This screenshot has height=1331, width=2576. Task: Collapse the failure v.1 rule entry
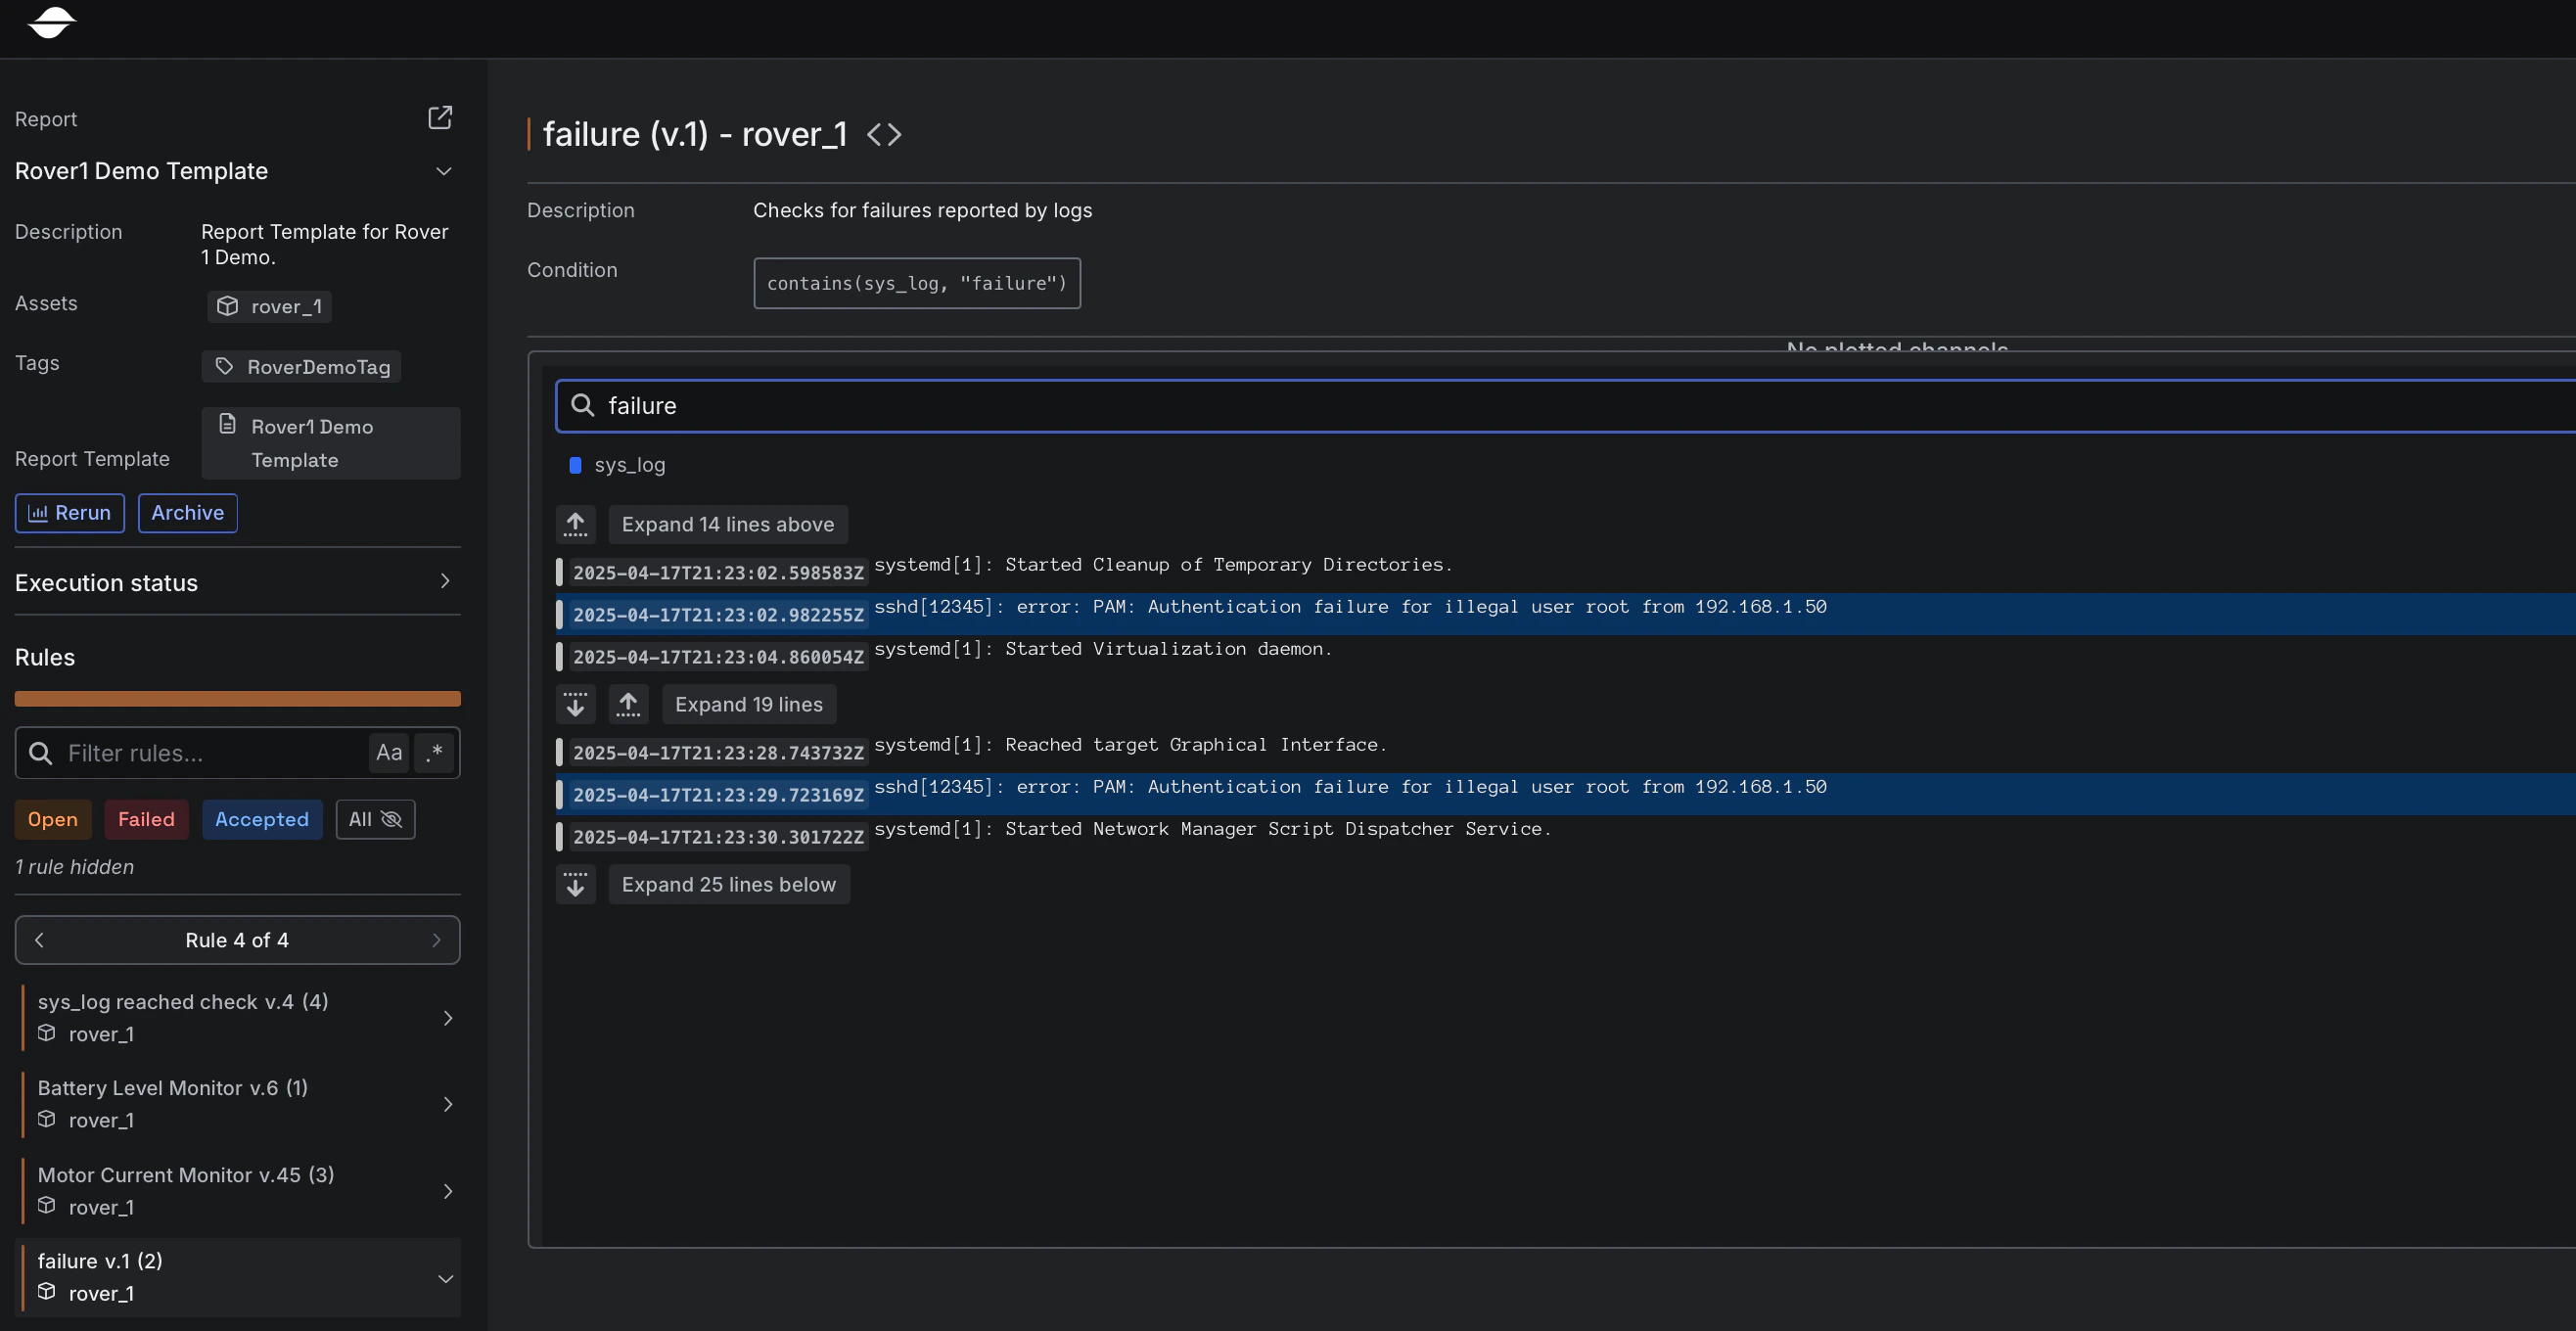coord(445,1278)
